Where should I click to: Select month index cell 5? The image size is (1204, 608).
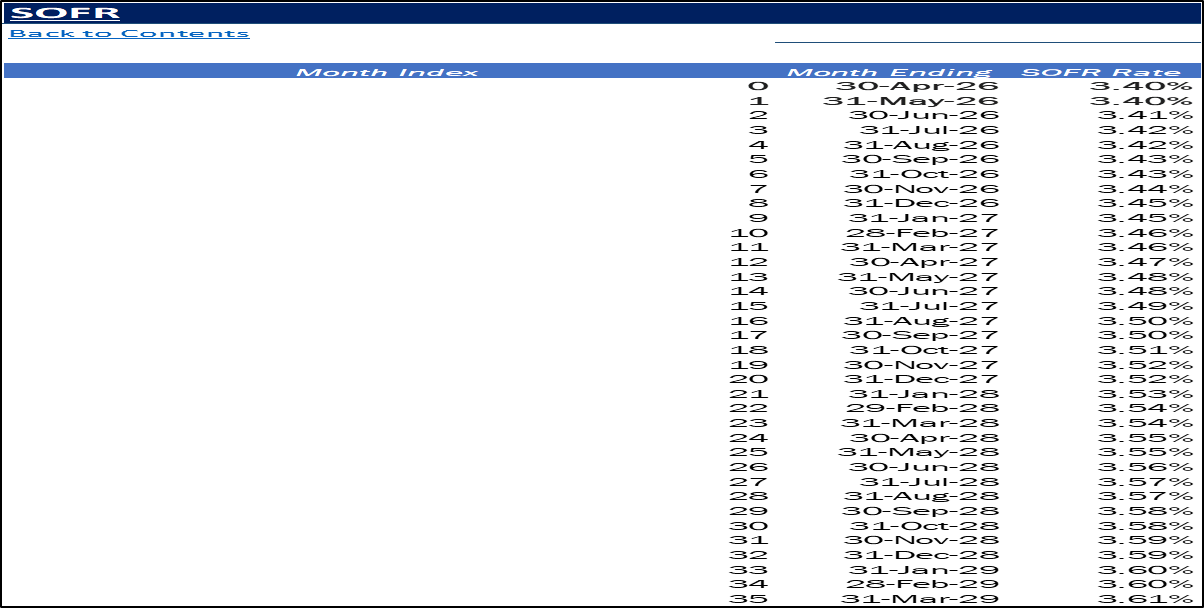[759, 159]
